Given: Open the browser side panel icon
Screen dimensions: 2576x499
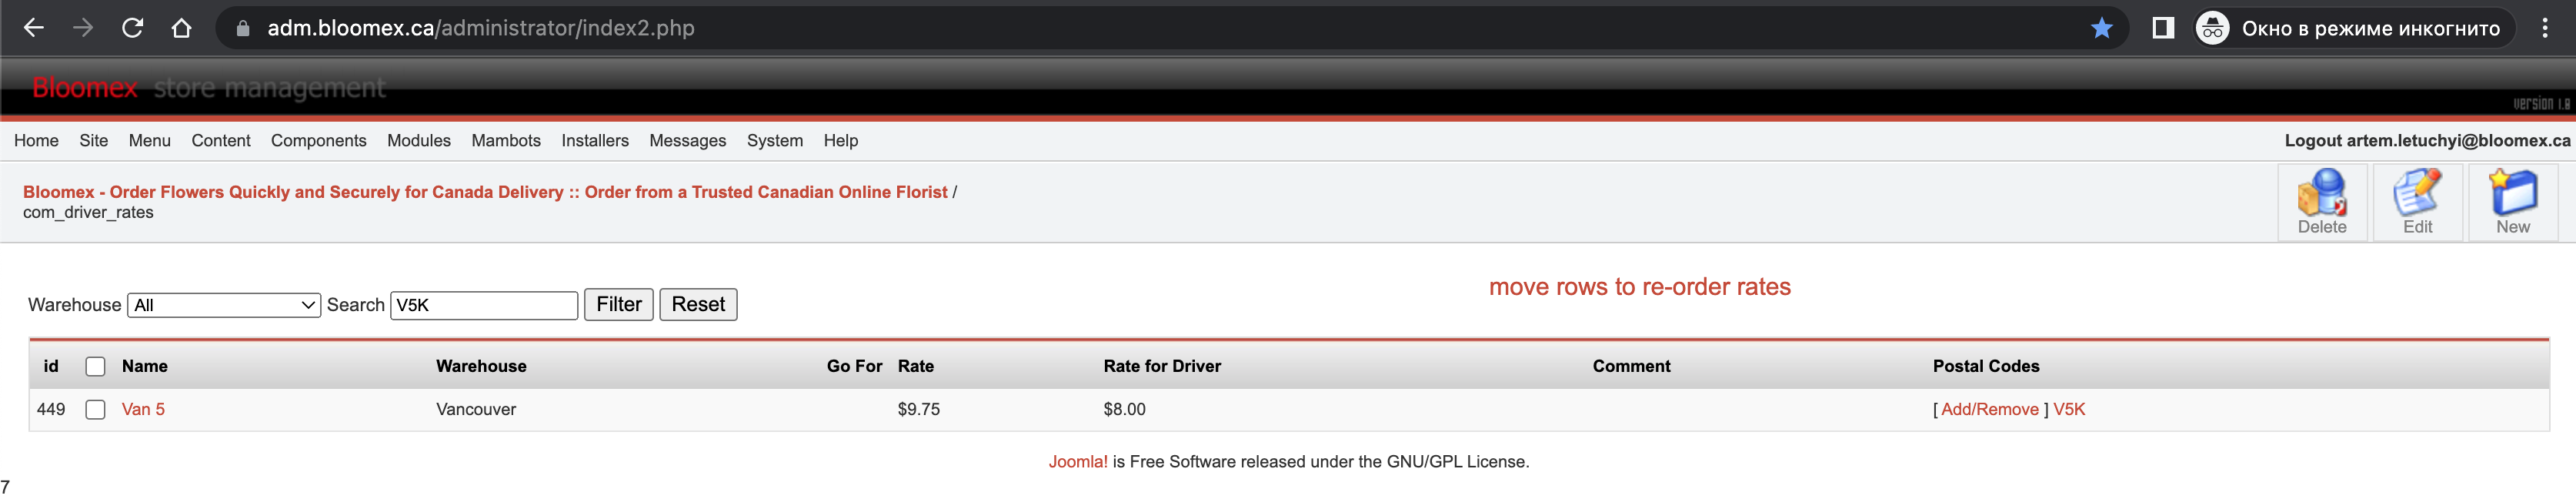Looking at the screenshot, I should point(2163,28).
